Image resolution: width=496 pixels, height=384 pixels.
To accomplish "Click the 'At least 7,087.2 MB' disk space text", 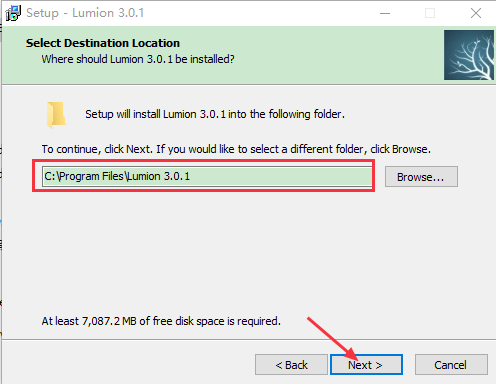I will tap(161, 321).
